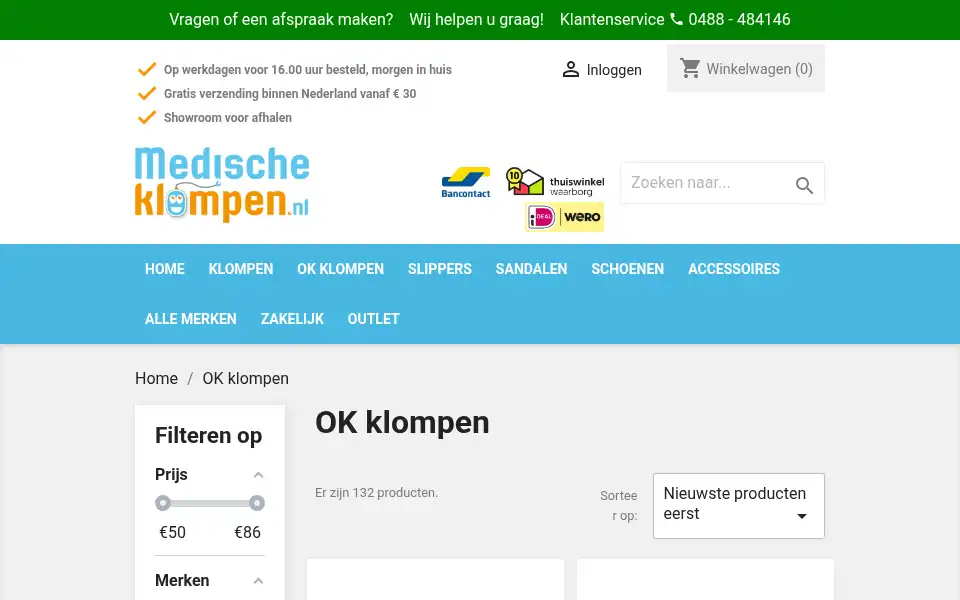The image size is (960, 600).
Task: Click the 'OK klompen' page heading
Action: point(402,422)
